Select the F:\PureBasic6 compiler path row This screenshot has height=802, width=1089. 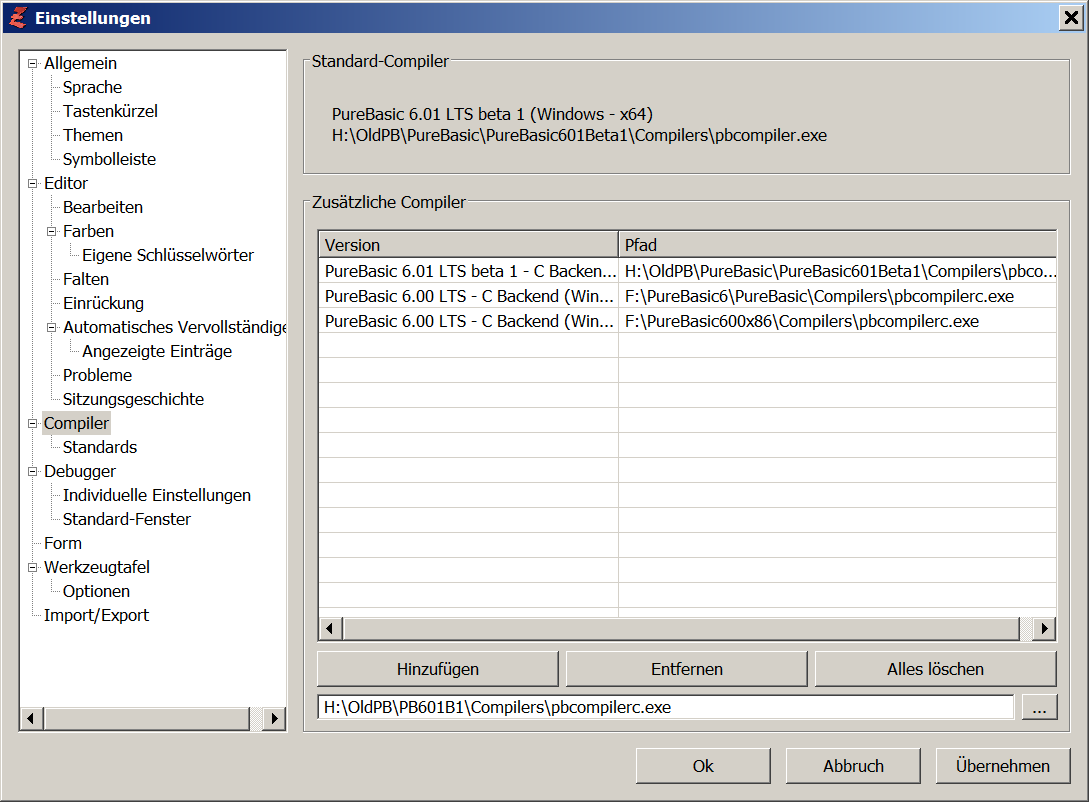point(688,296)
